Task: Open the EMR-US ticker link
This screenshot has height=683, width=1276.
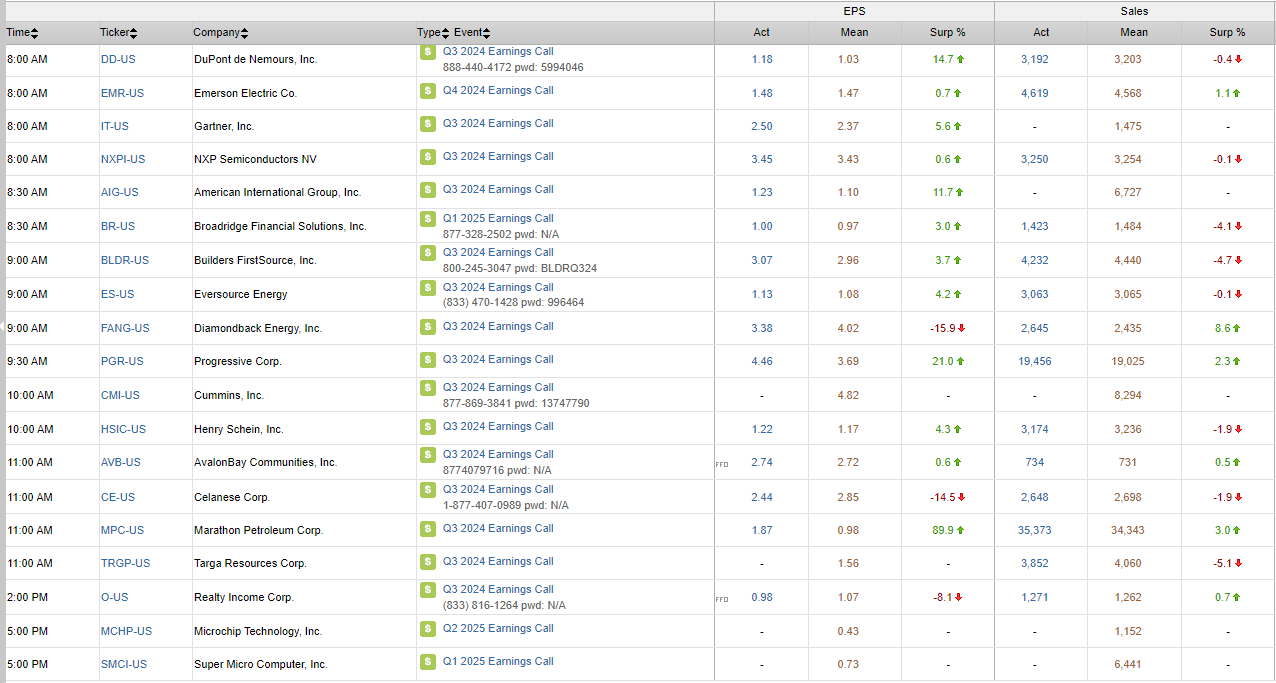Action: [x=122, y=93]
